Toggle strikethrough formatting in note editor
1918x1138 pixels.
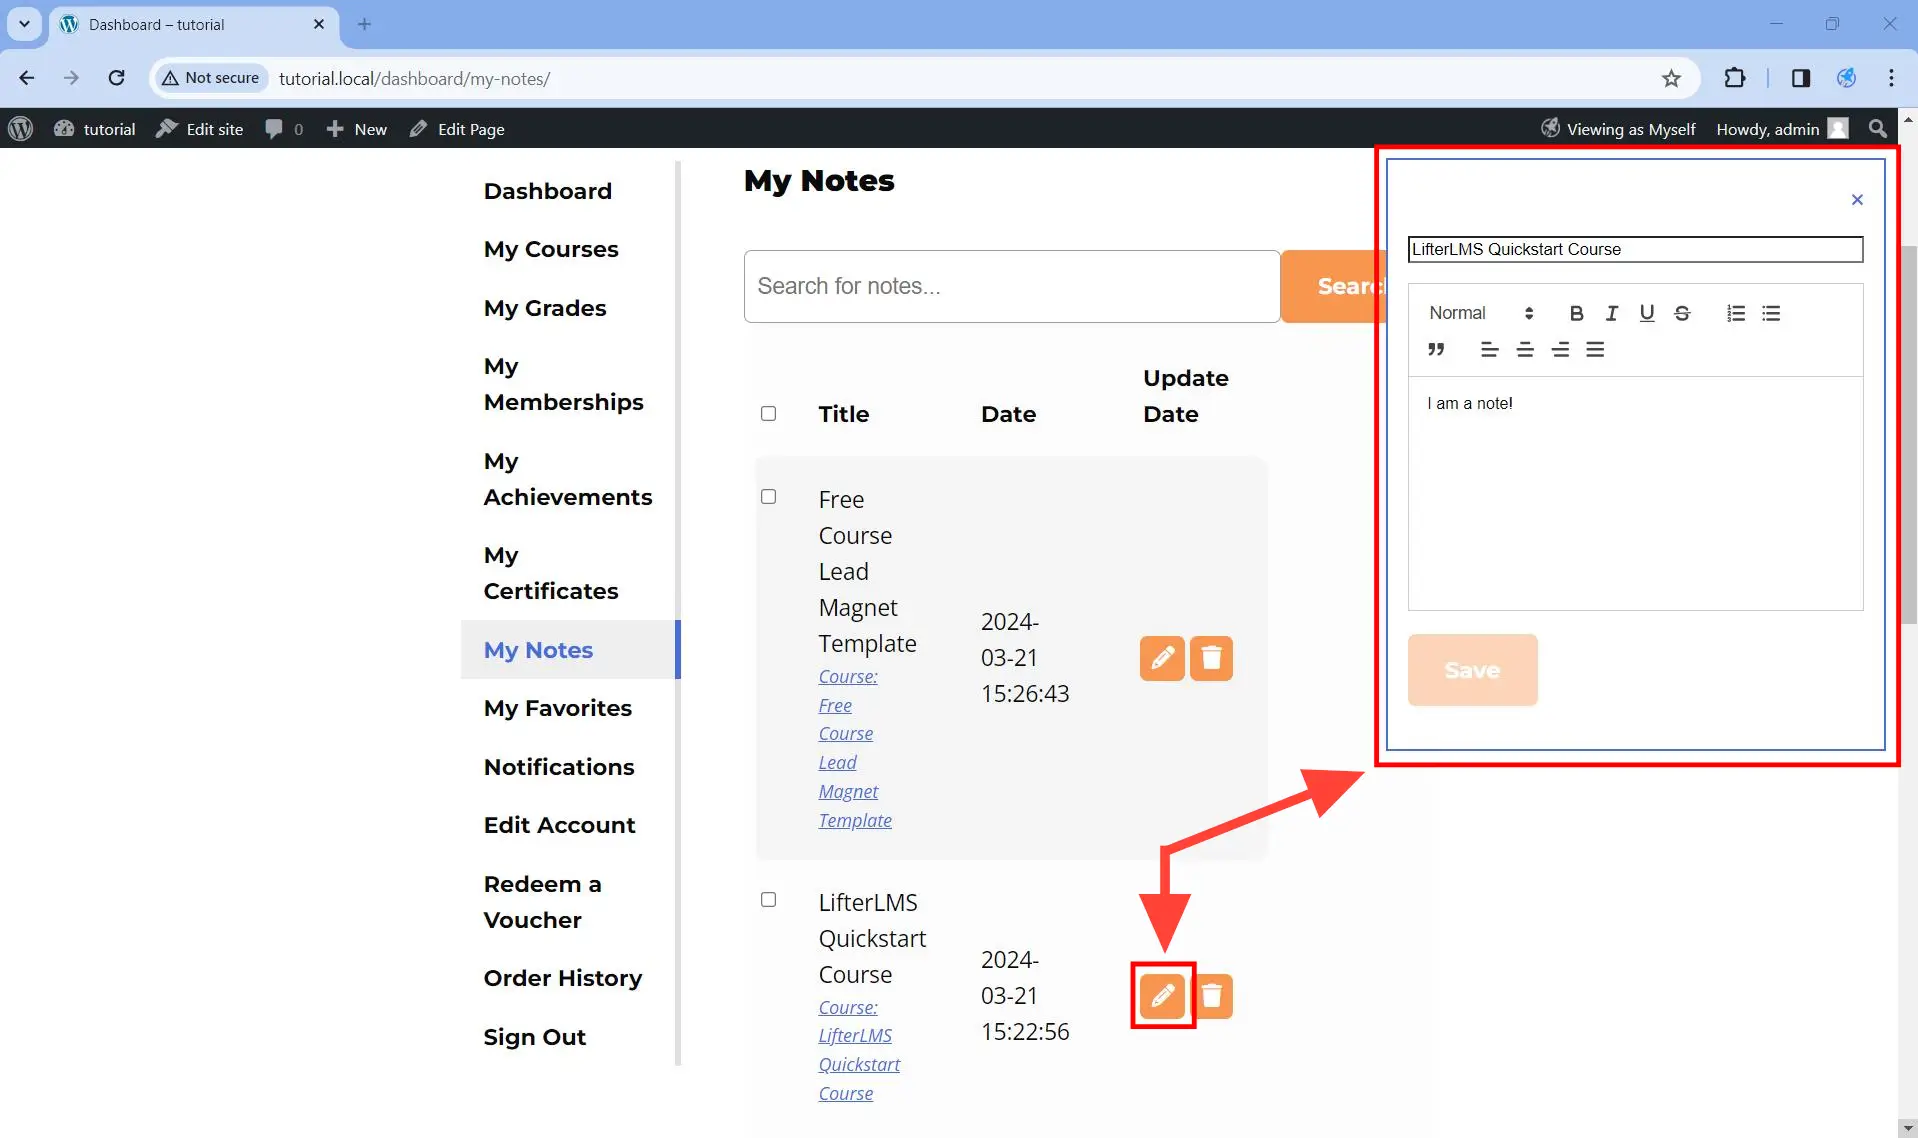[1682, 313]
